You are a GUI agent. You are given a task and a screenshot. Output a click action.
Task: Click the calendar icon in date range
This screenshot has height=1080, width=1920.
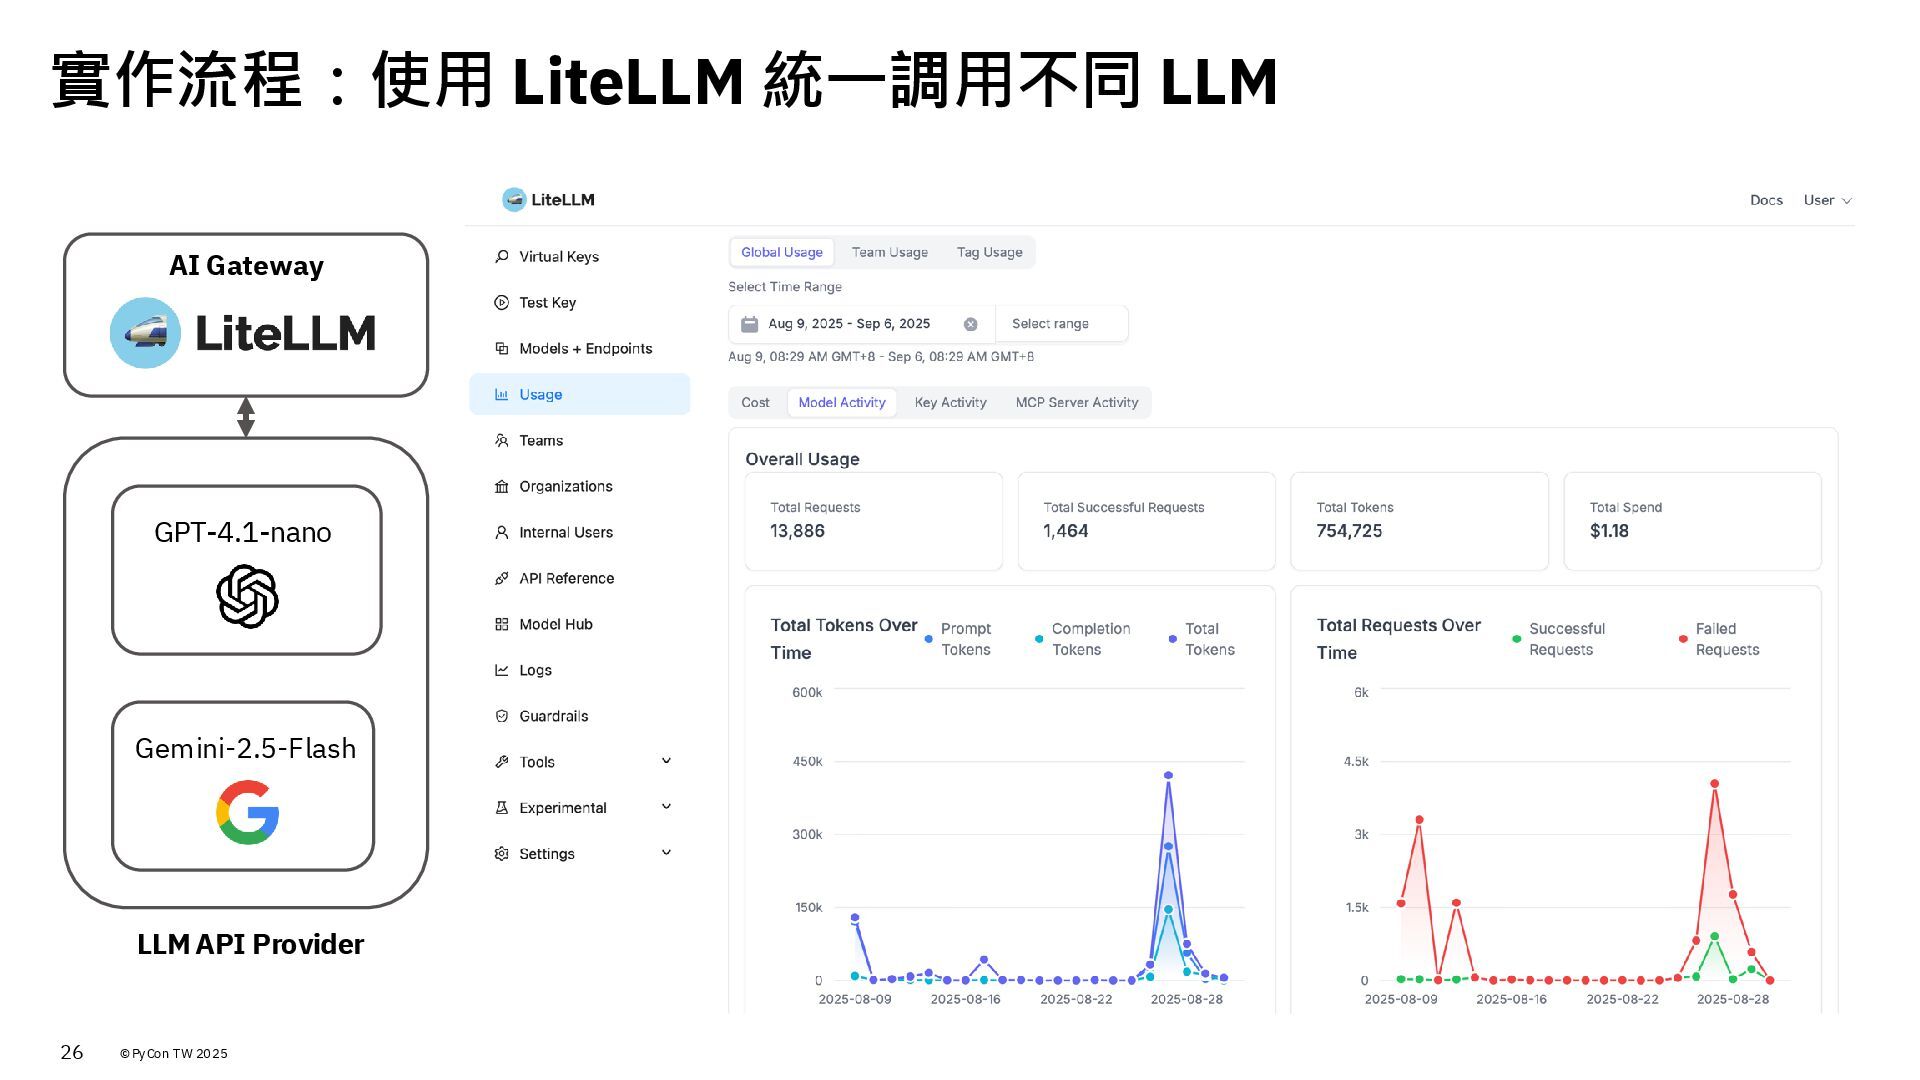pyautogui.click(x=749, y=324)
